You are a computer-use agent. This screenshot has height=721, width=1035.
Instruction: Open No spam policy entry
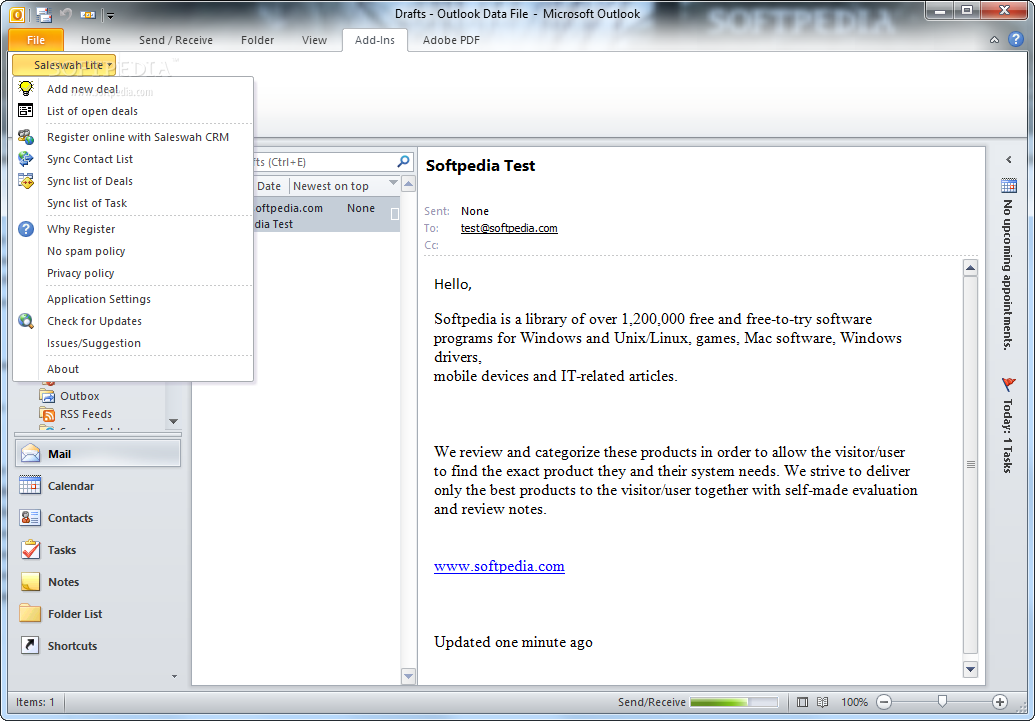click(133, 251)
